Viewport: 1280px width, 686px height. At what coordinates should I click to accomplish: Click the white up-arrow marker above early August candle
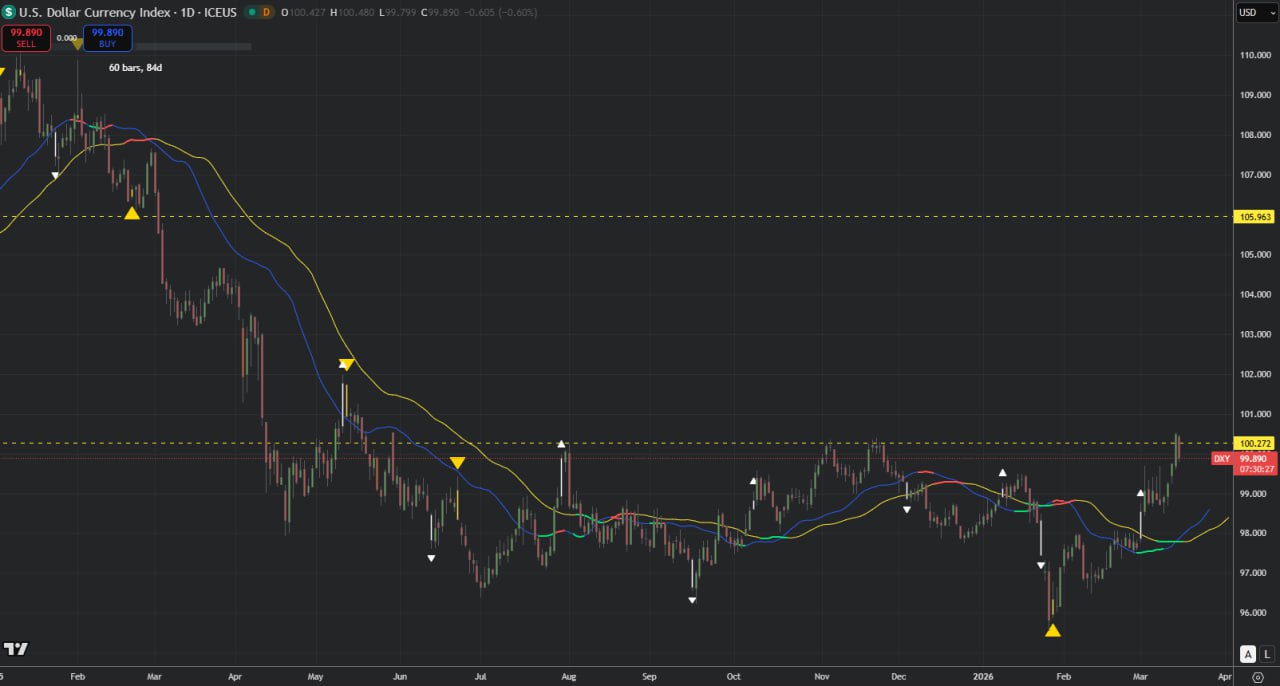point(562,443)
